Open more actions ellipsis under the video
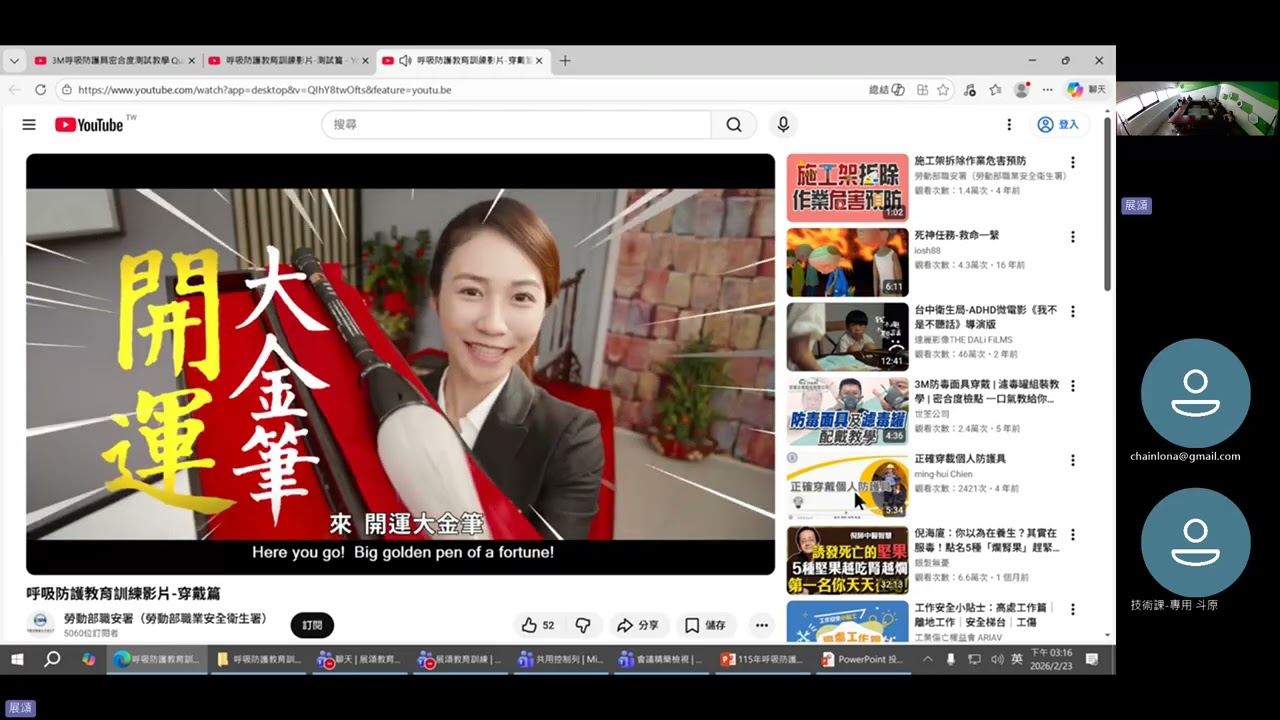The height and width of the screenshot is (720, 1280). pos(762,626)
